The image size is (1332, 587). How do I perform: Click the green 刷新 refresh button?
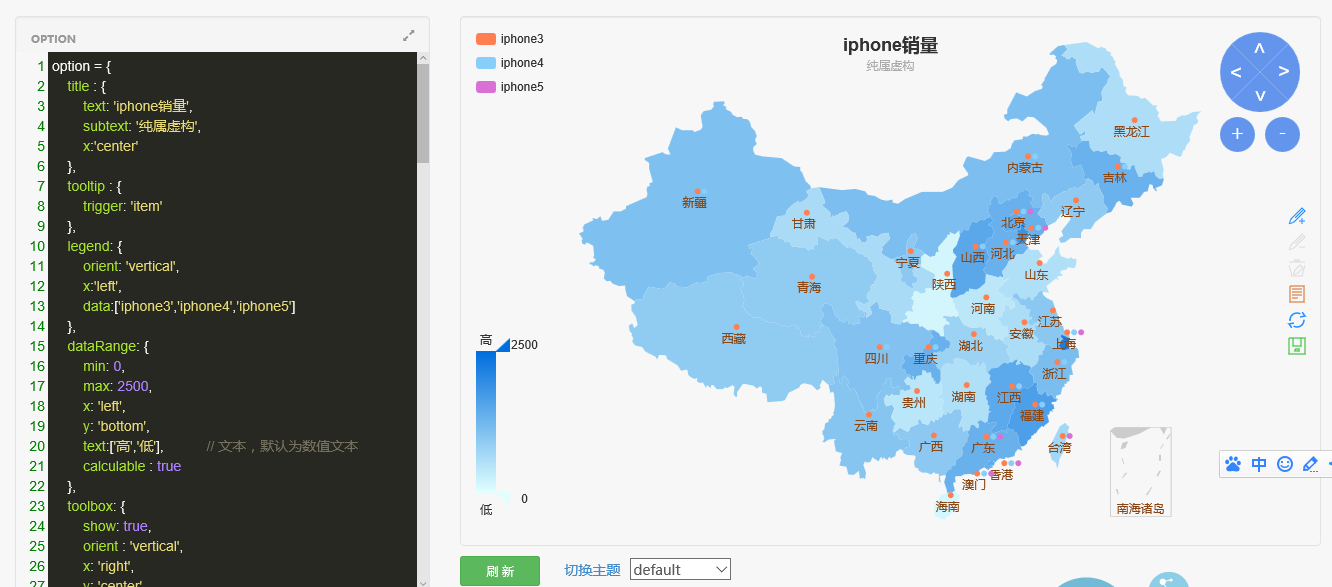500,571
